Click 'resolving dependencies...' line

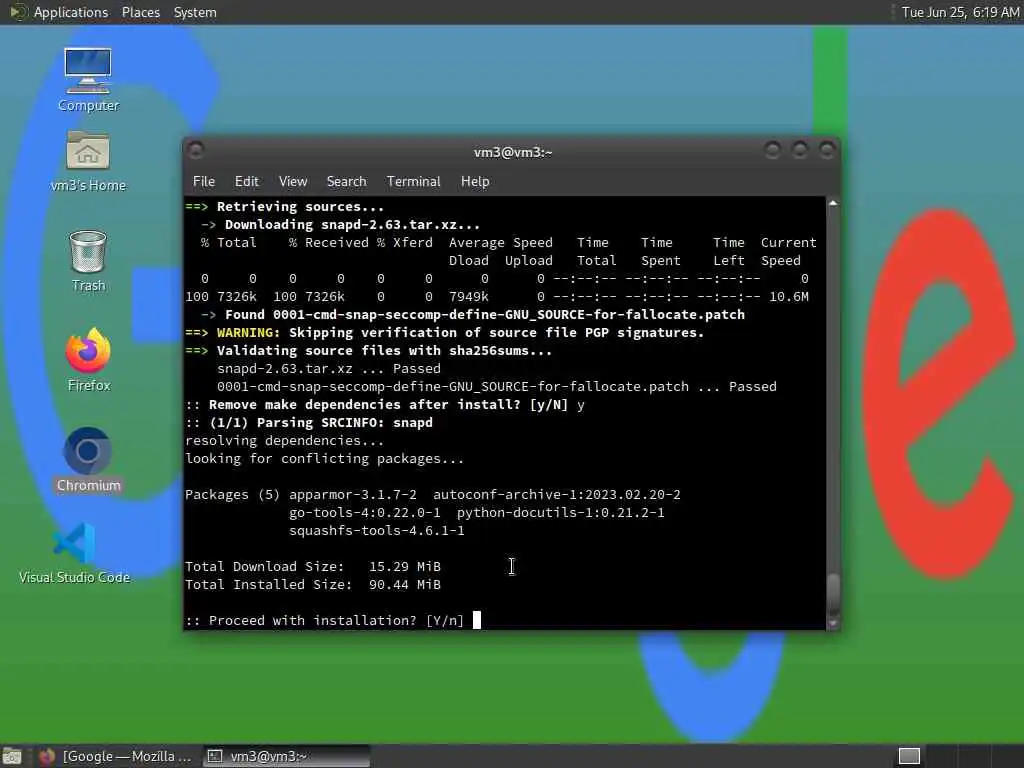point(285,440)
